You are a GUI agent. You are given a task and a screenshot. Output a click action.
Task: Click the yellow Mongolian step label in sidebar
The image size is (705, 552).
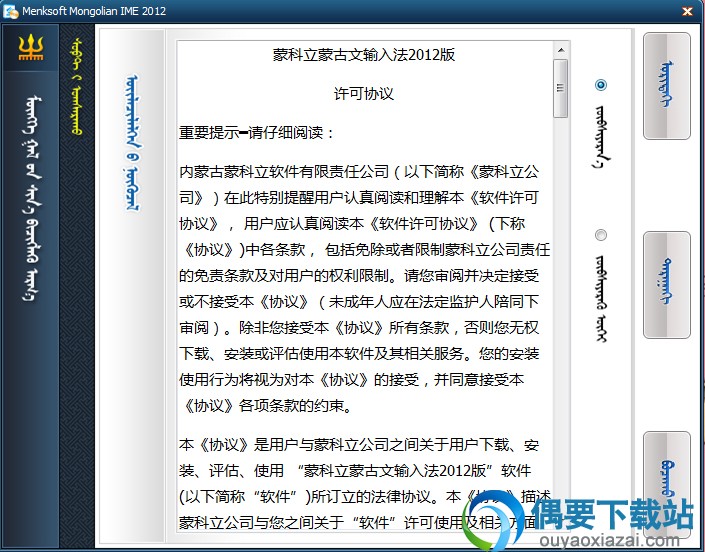(x=77, y=86)
